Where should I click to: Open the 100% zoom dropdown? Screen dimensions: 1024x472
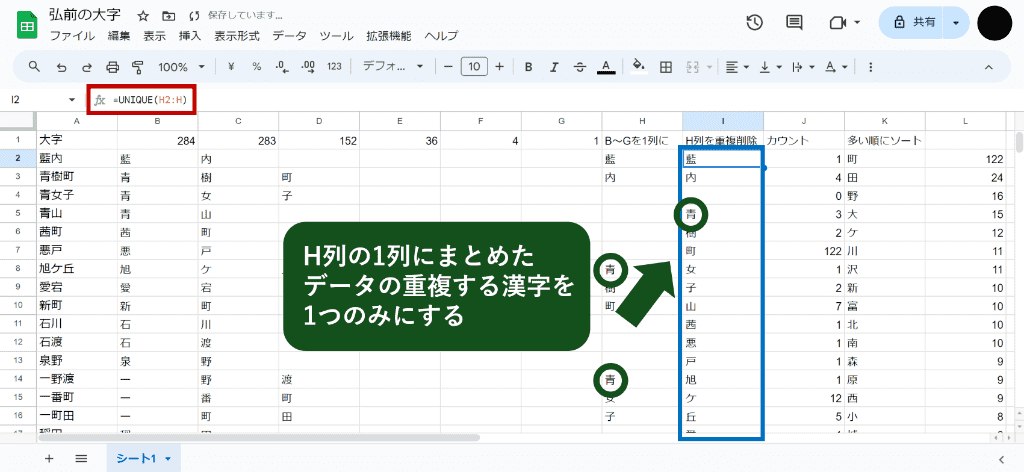click(x=181, y=67)
